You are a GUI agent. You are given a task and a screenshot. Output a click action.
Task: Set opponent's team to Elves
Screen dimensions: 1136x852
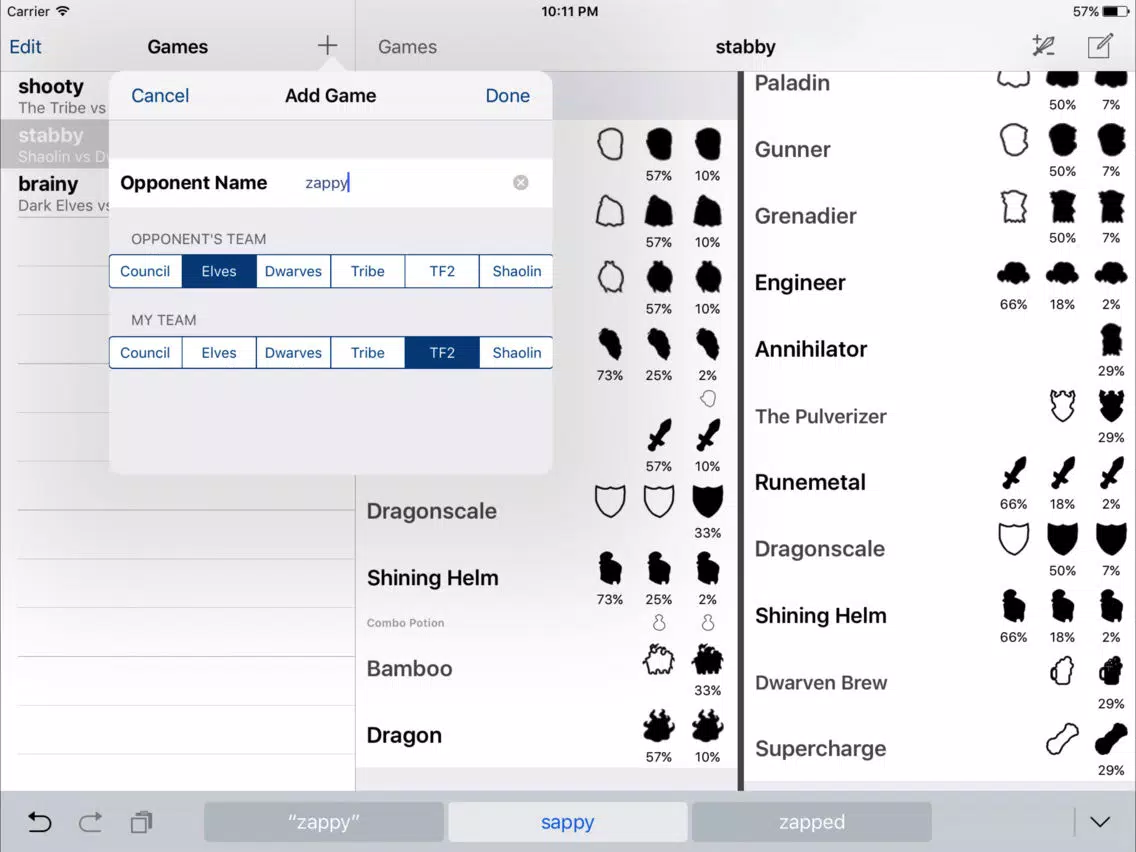click(219, 271)
